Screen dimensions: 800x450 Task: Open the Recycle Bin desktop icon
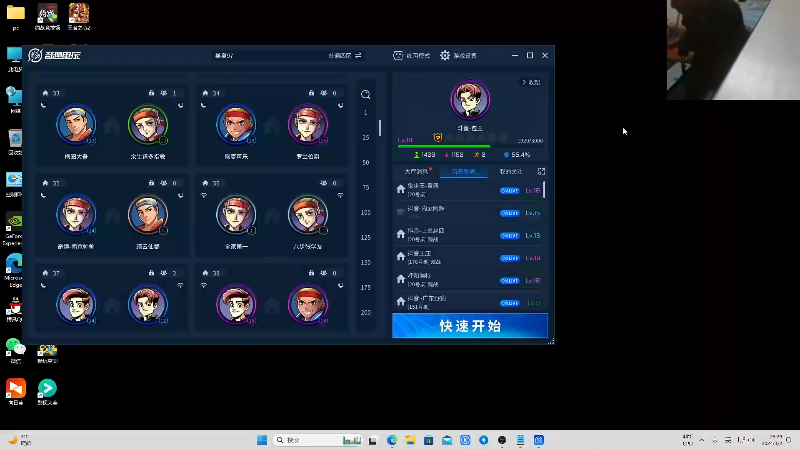[x=15, y=142]
